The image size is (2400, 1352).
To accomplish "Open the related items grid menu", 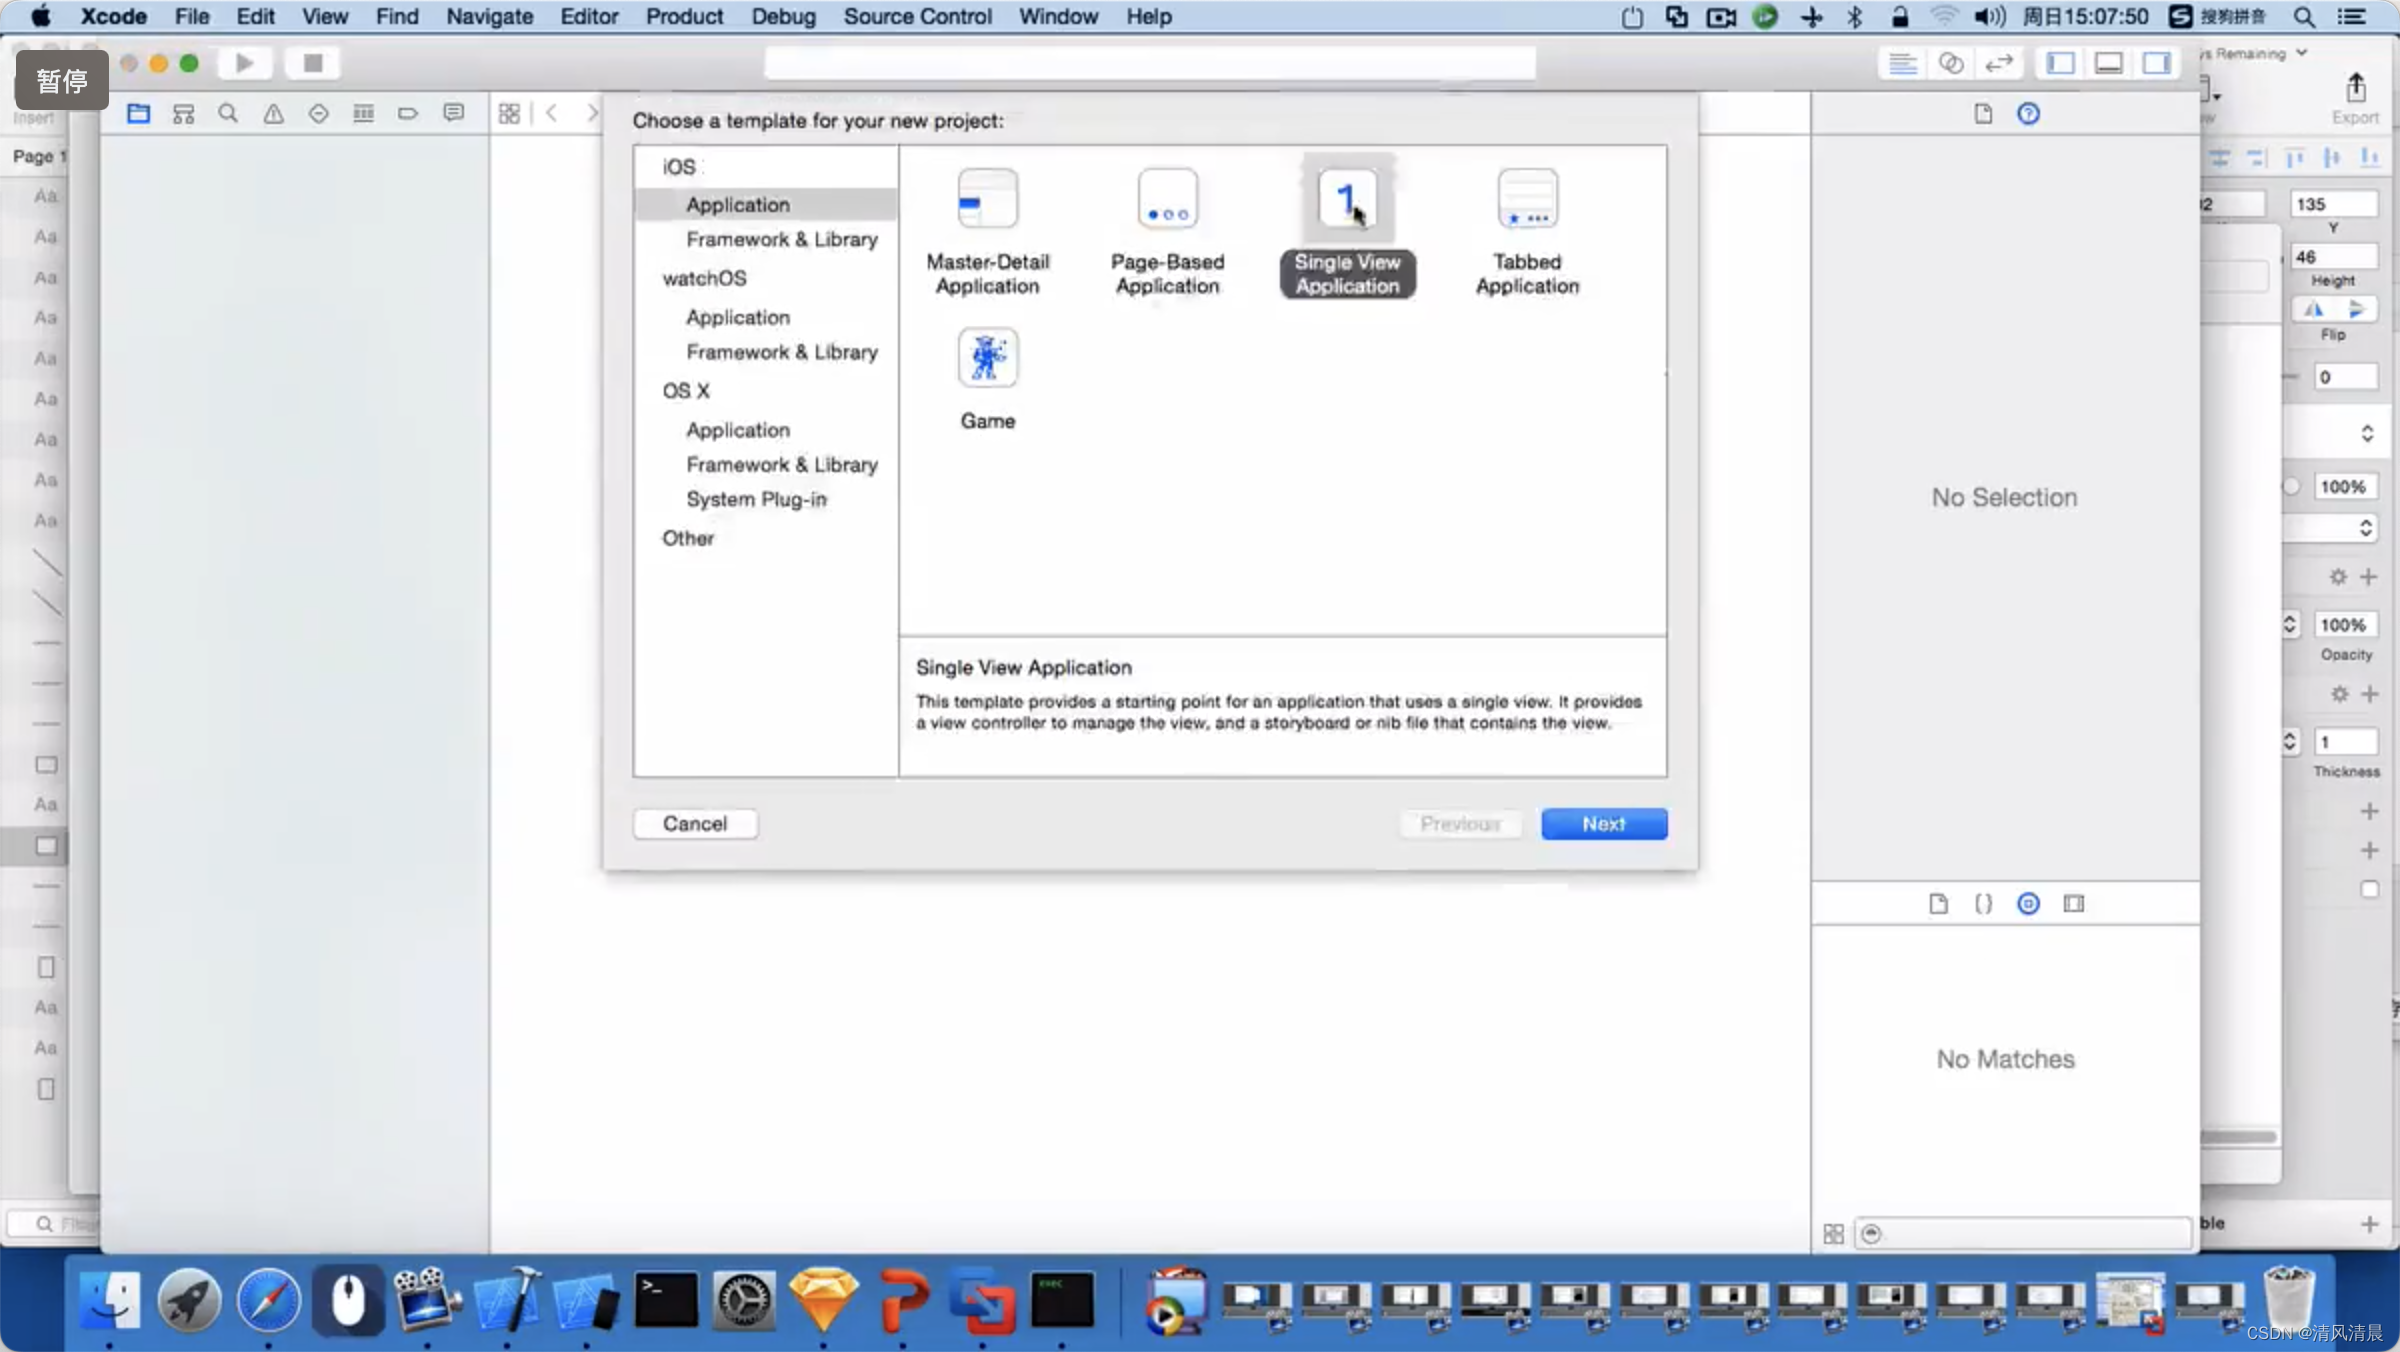I will tap(509, 113).
